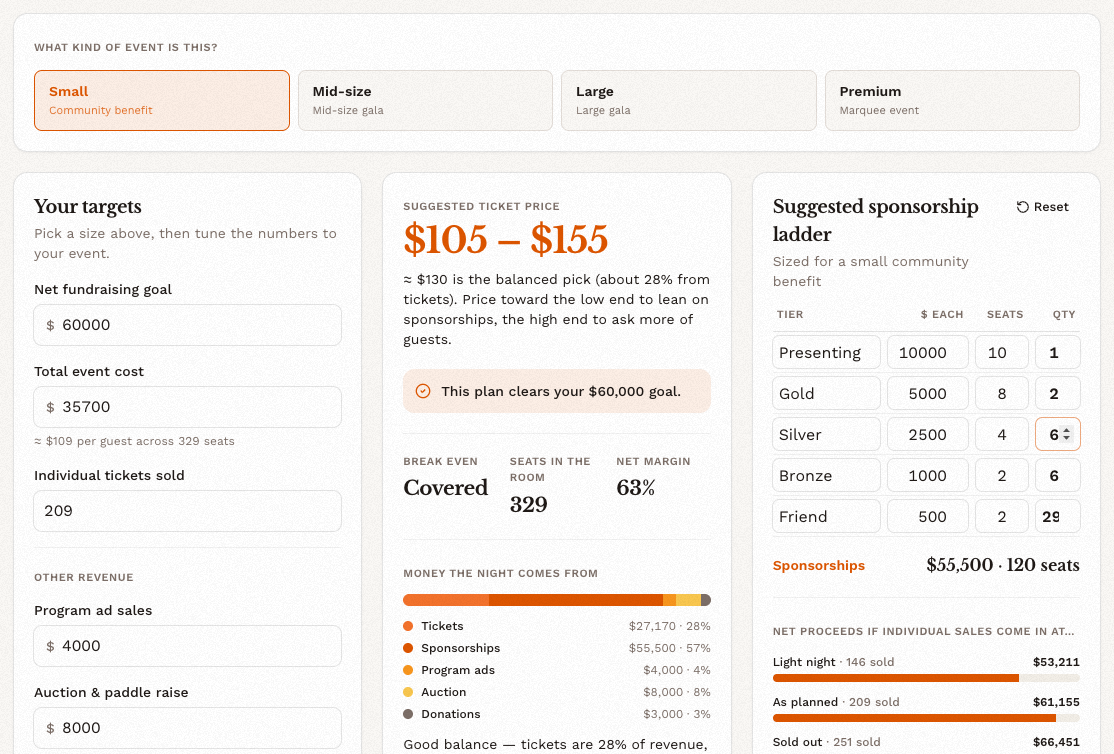Viewport: 1114px width, 754px height.
Task: Edit the Program ad sales amount
Action: (188, 646)
